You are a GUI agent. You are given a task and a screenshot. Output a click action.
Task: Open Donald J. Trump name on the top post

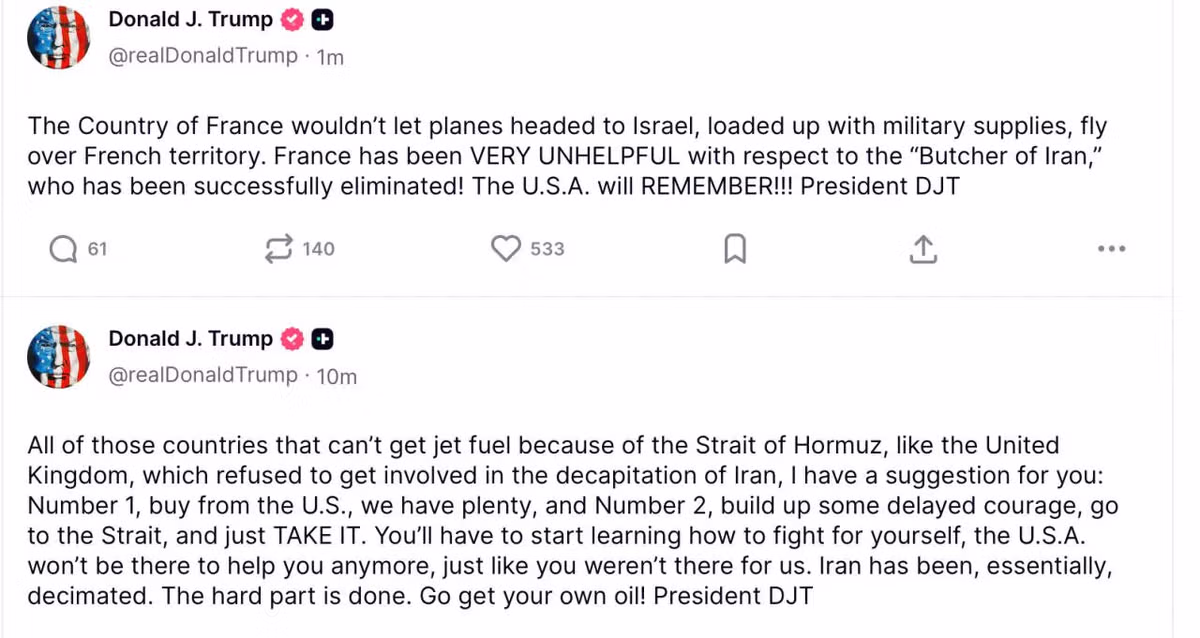pos(190,19)
